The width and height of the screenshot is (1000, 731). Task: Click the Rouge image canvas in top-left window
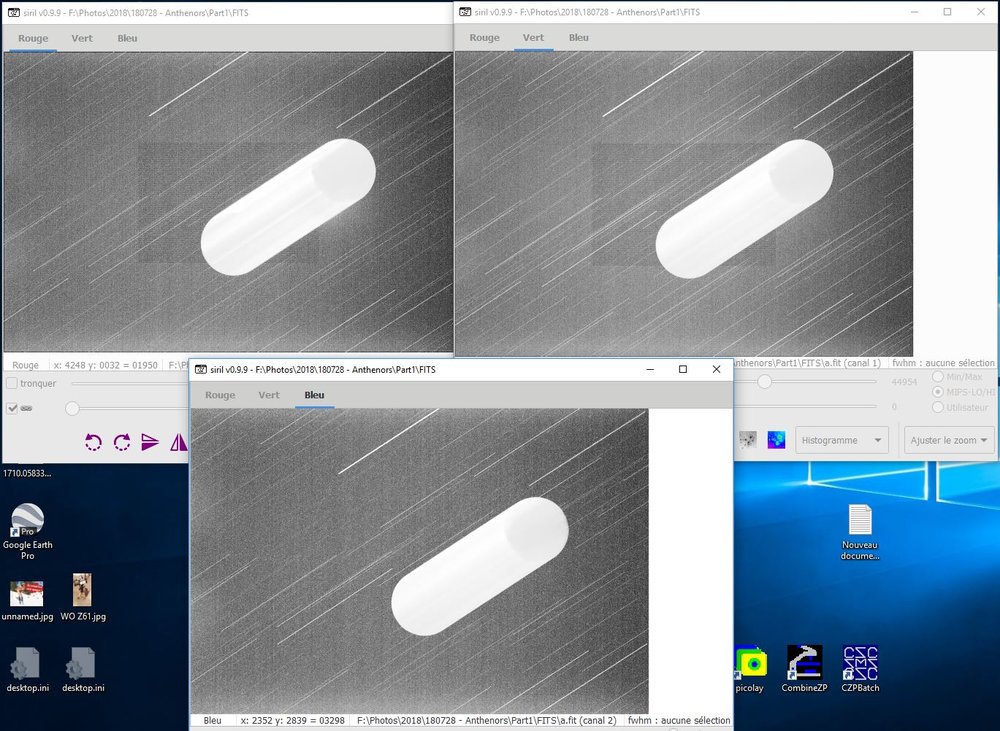click(228, 202)
